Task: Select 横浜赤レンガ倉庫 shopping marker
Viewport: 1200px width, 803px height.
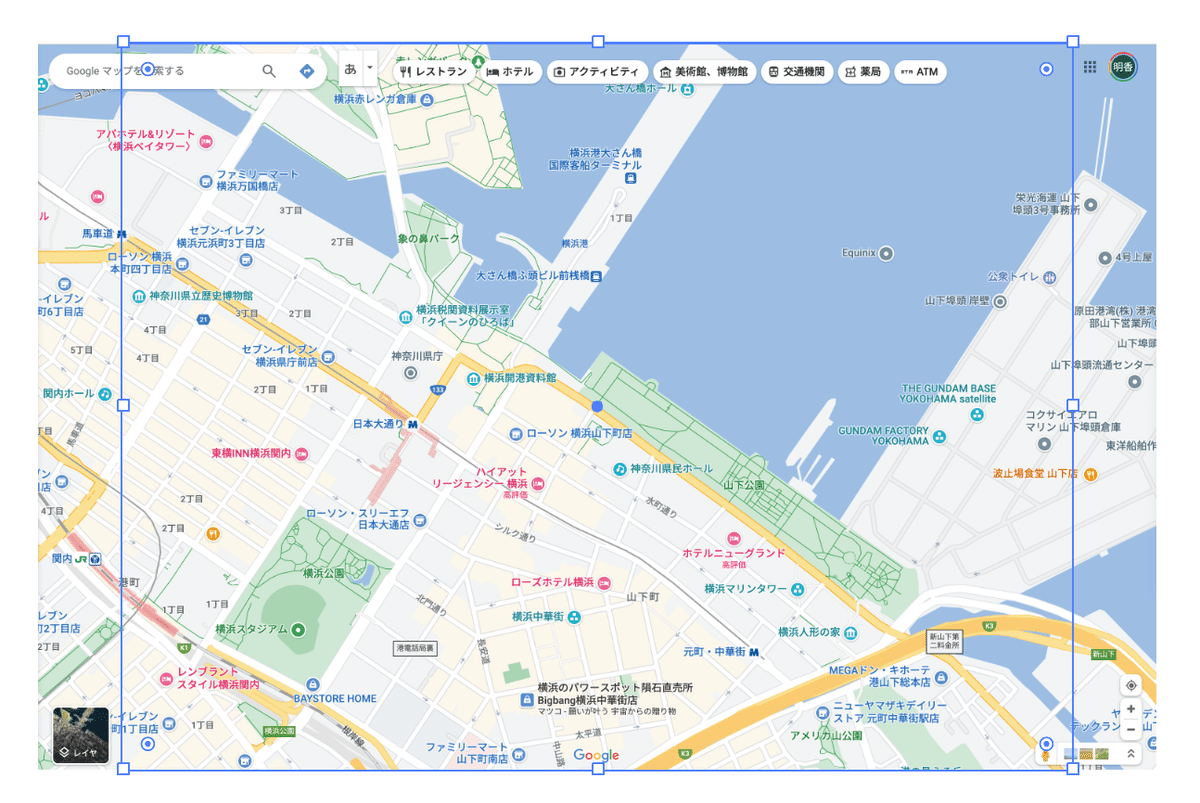Action: coord(427,100)
